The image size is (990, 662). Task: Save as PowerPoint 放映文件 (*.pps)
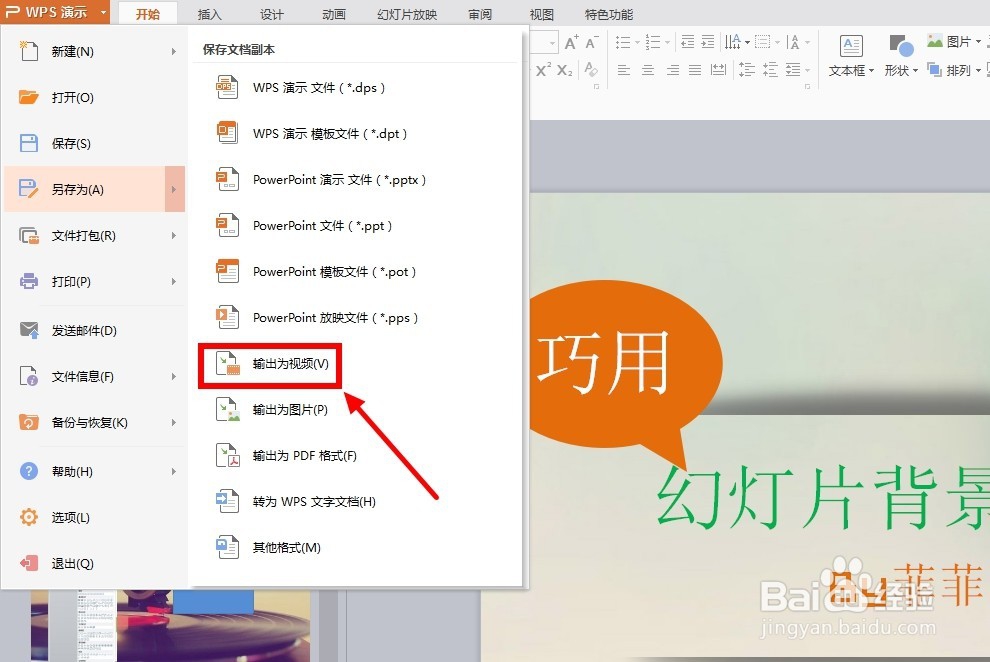(x=357, y=318)
